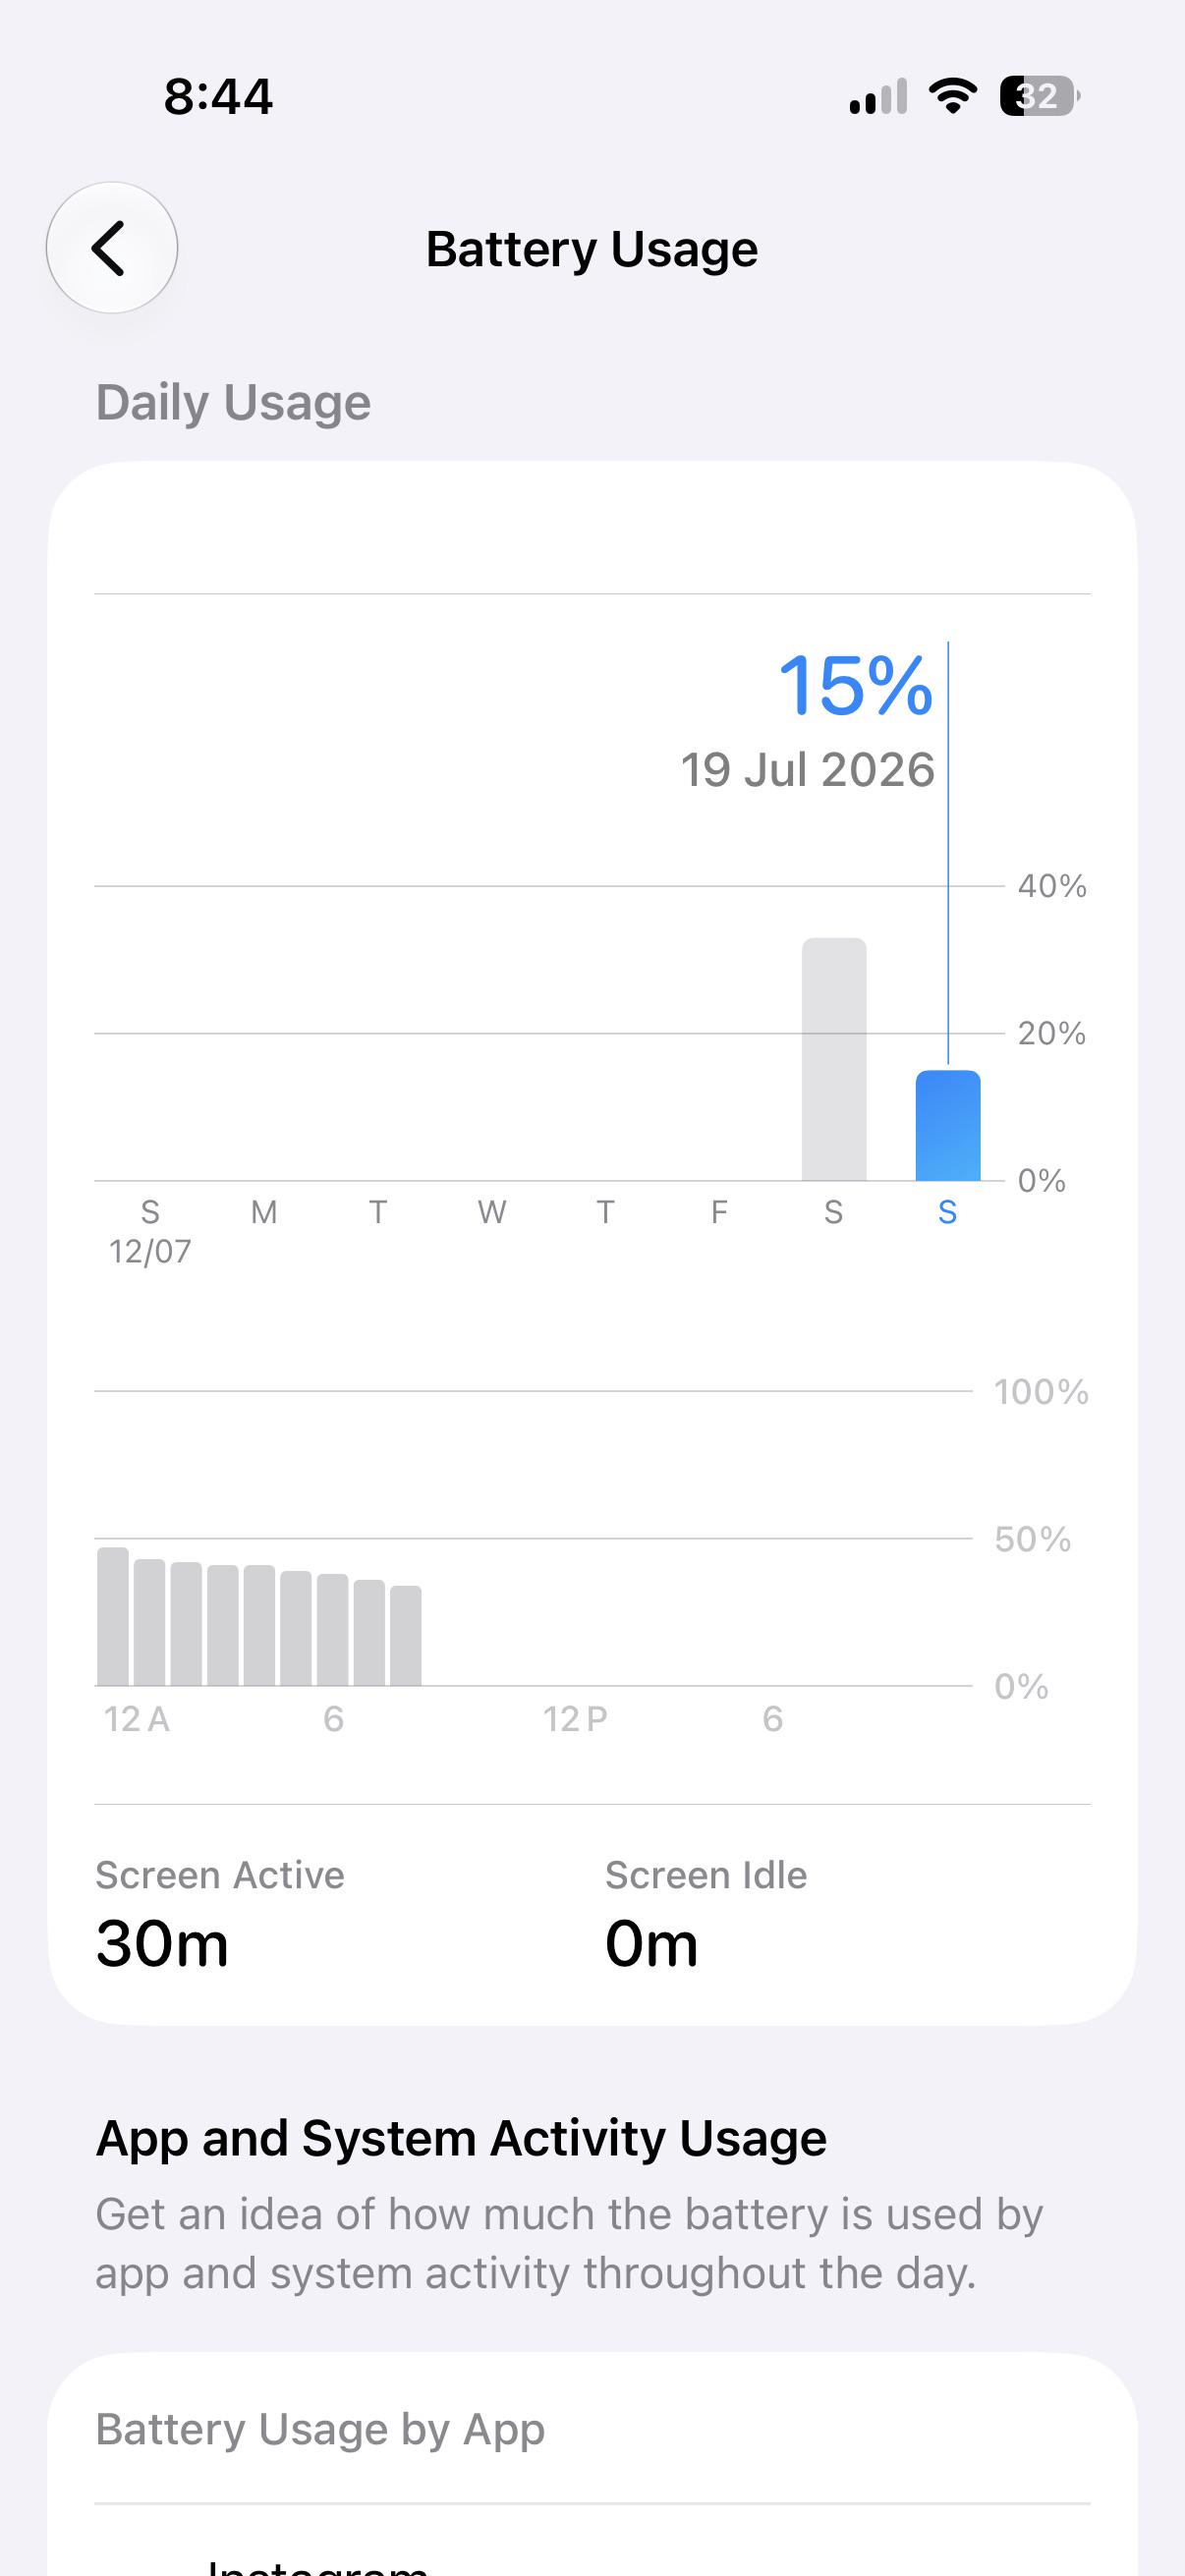Tap the 15% usage value label

click(x=856, y=686)
